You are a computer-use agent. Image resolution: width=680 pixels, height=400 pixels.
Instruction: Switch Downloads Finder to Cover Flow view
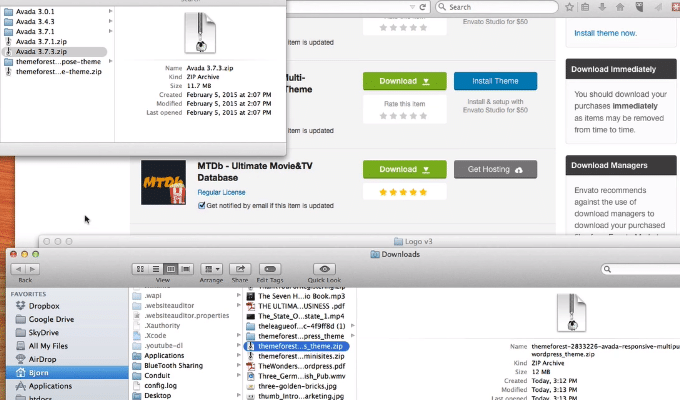pos(186,269)
